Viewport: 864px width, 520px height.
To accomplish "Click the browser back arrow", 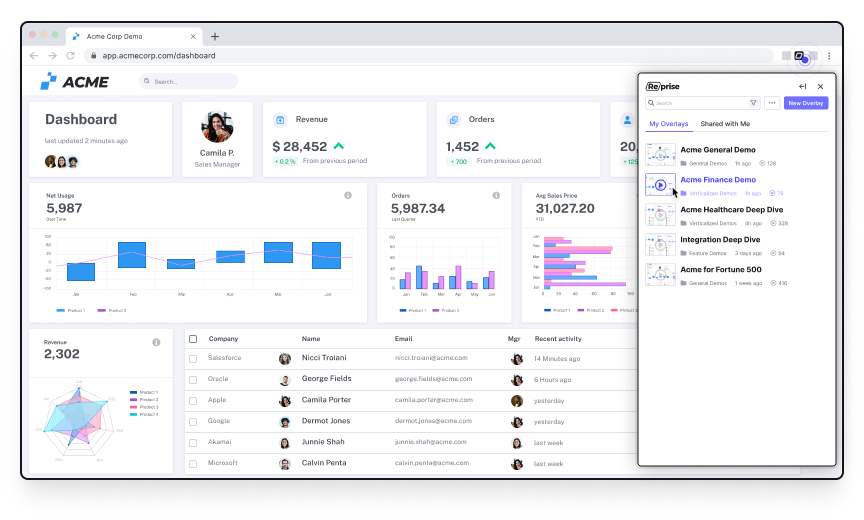I will (x=34, y=56).
